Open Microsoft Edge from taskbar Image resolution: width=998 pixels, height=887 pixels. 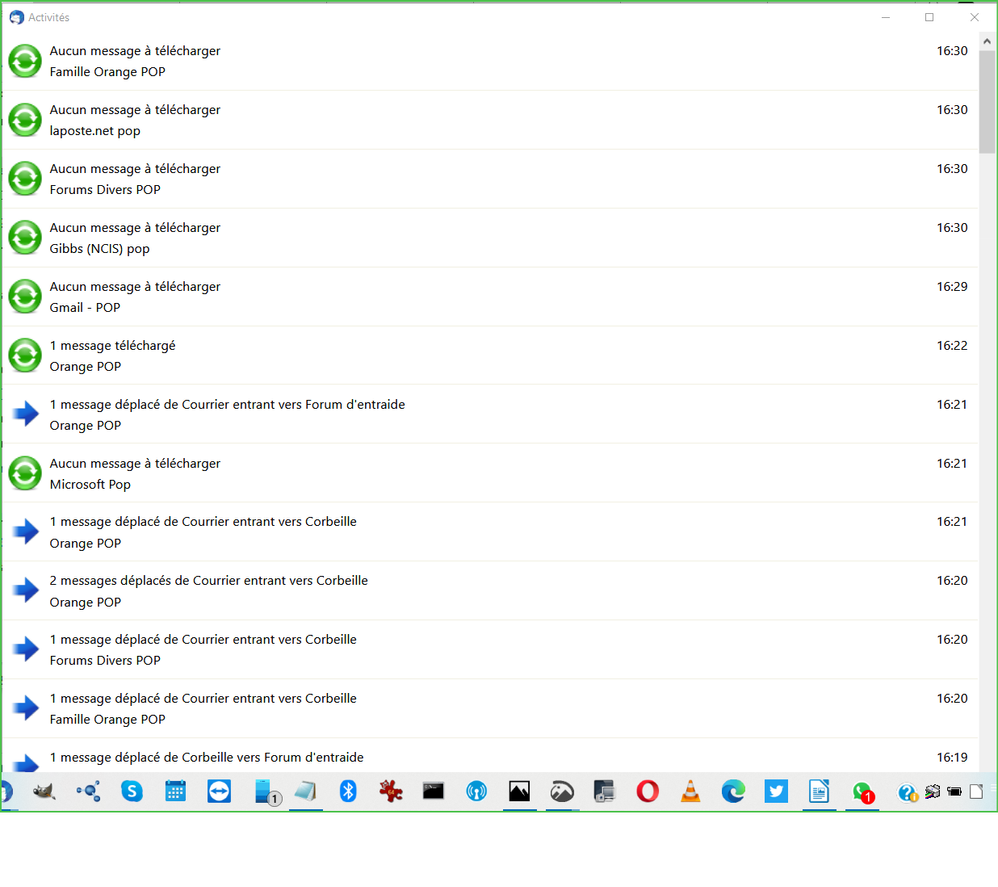[x=733, y=792]
